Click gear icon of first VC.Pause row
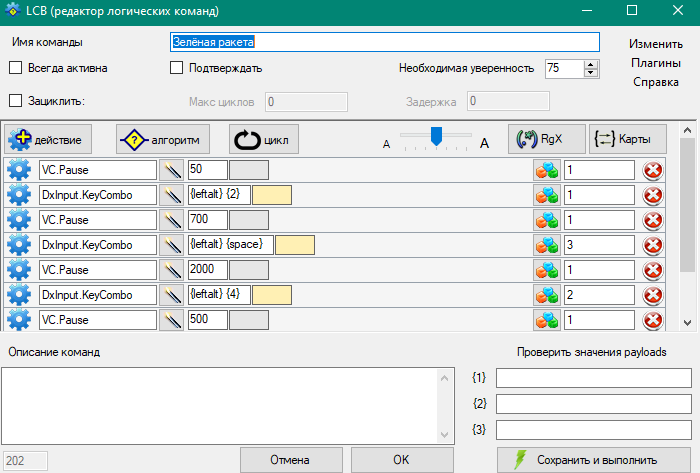700x473 pixels. [20, 170]
